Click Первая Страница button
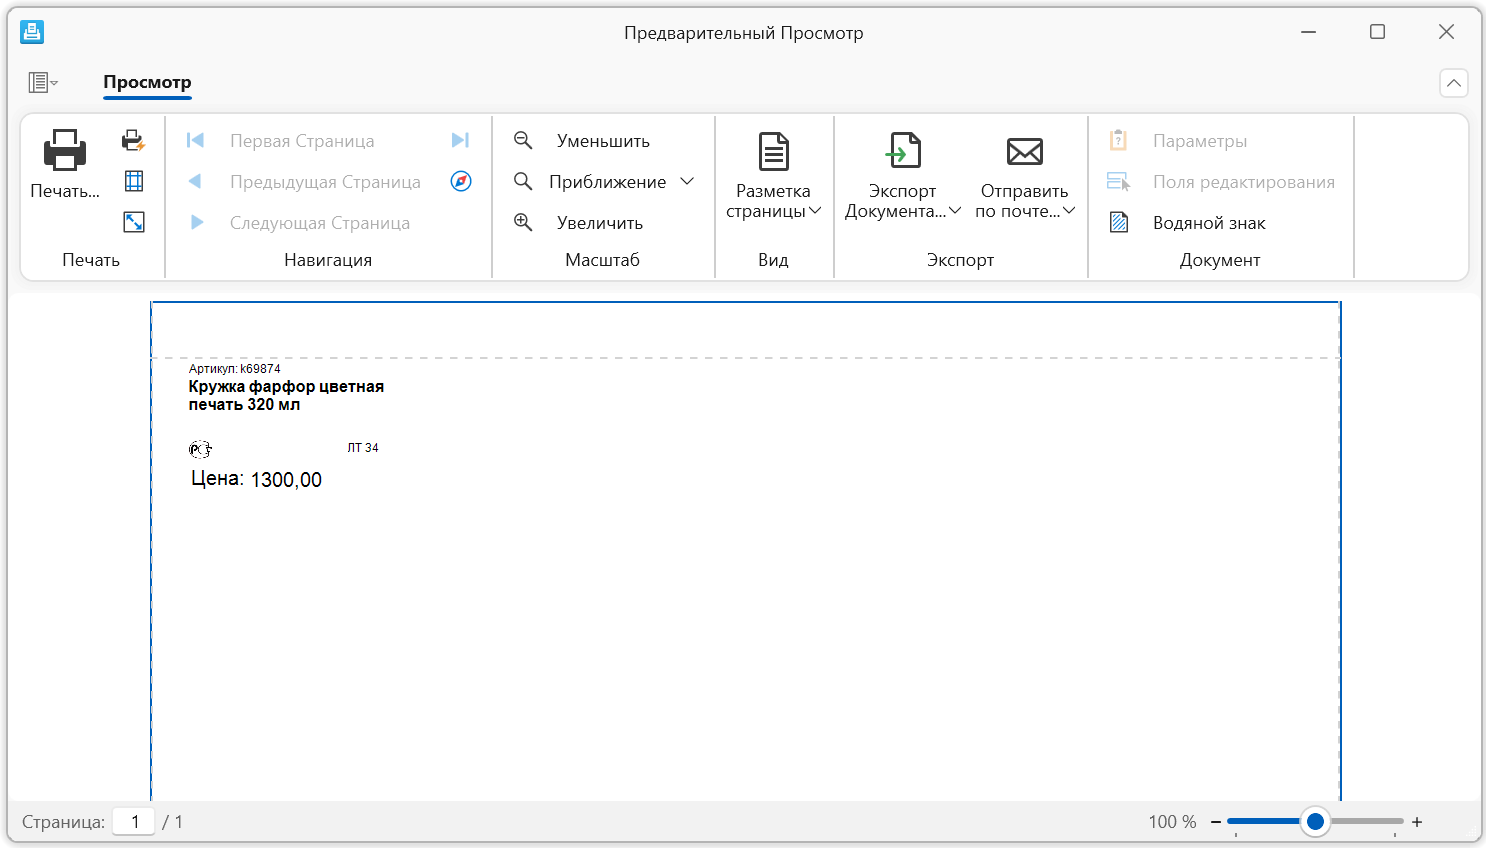This screenshot has height=848, width=1486. 302,141
